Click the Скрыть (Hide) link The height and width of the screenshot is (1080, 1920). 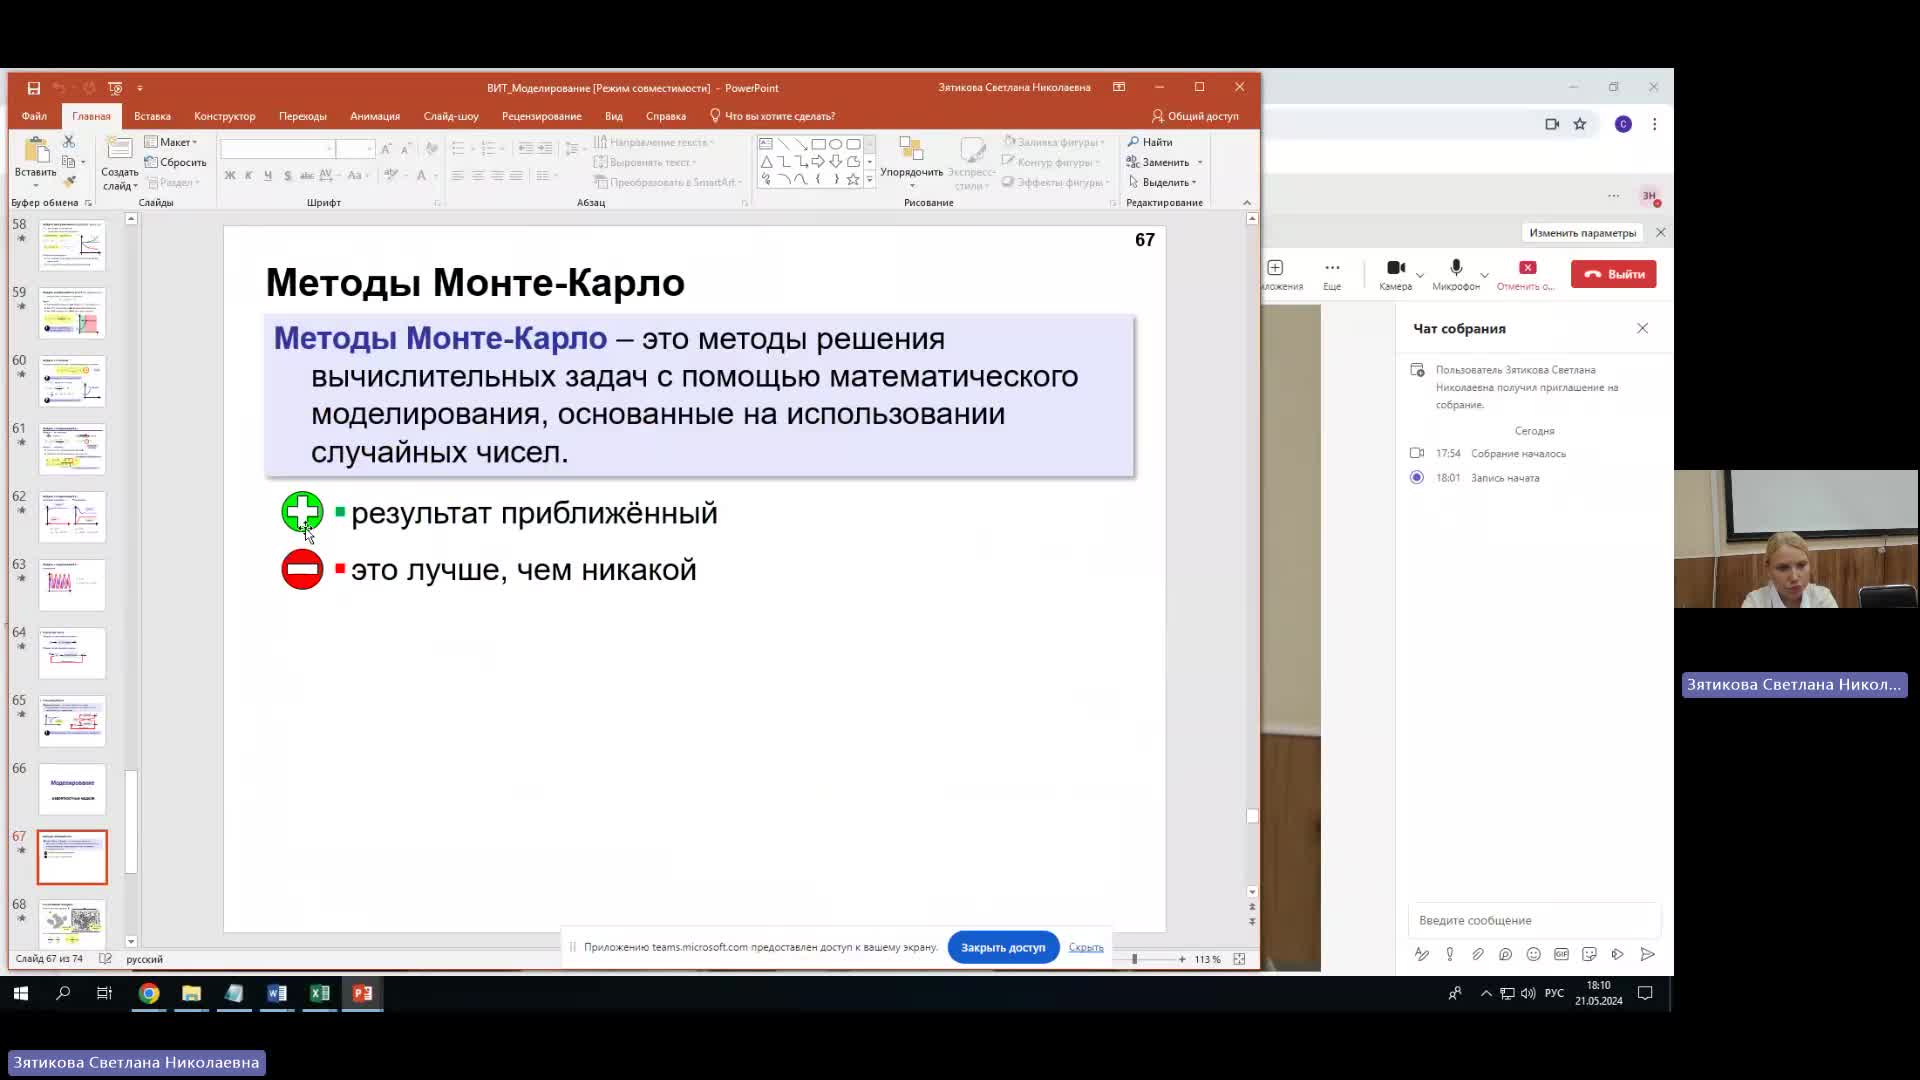(1086, 947)
